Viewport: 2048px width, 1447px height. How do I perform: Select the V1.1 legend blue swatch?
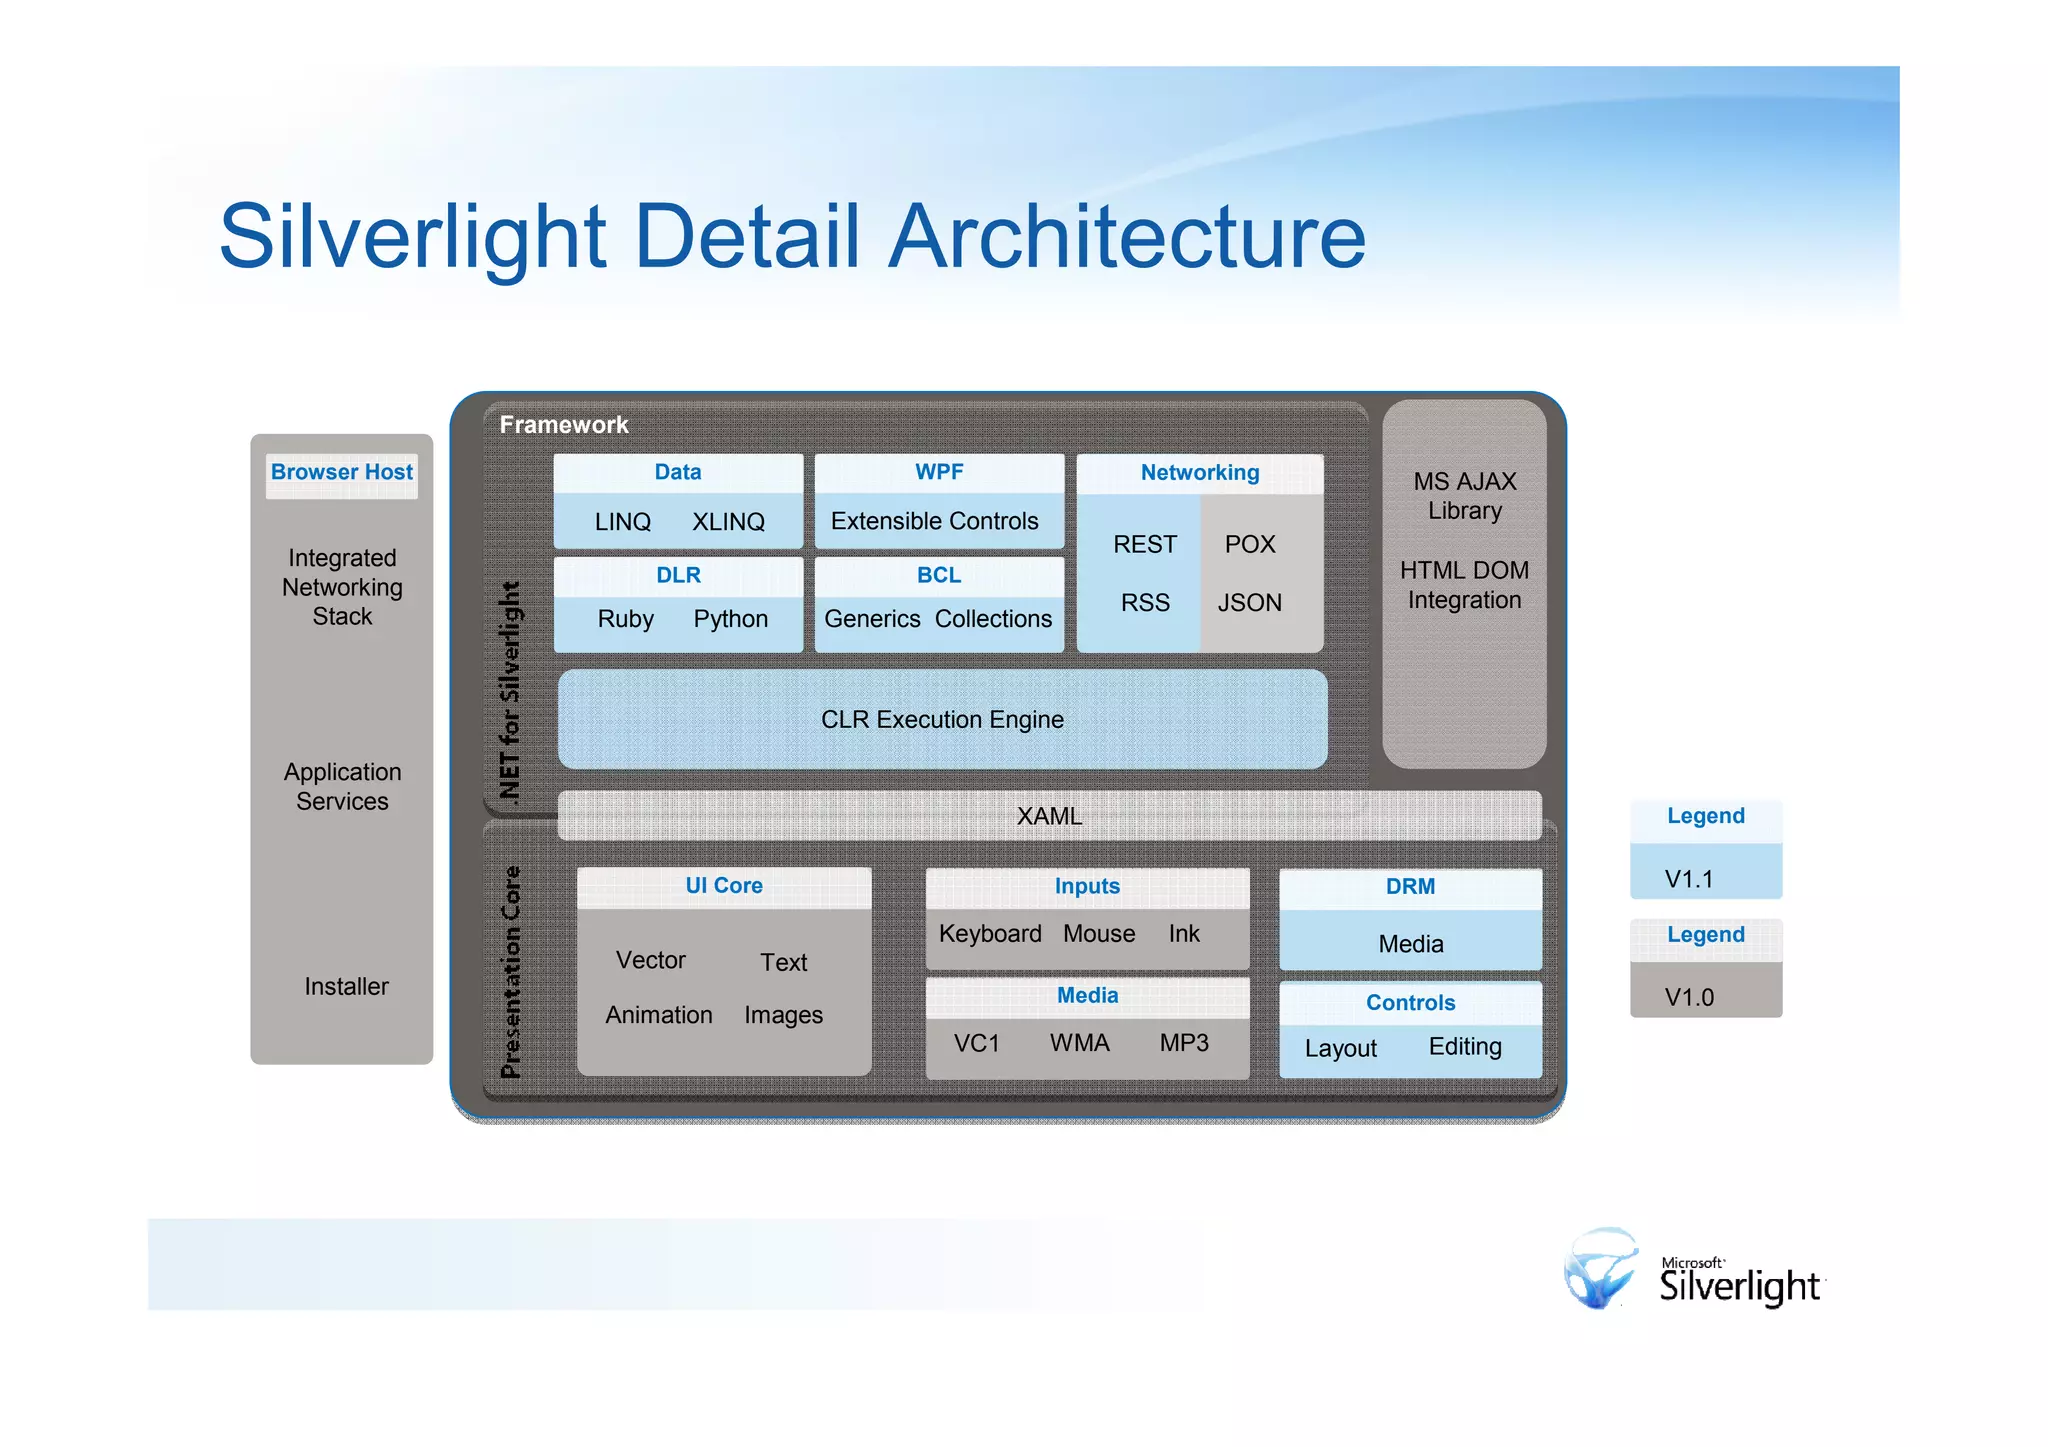point(1705,873)
